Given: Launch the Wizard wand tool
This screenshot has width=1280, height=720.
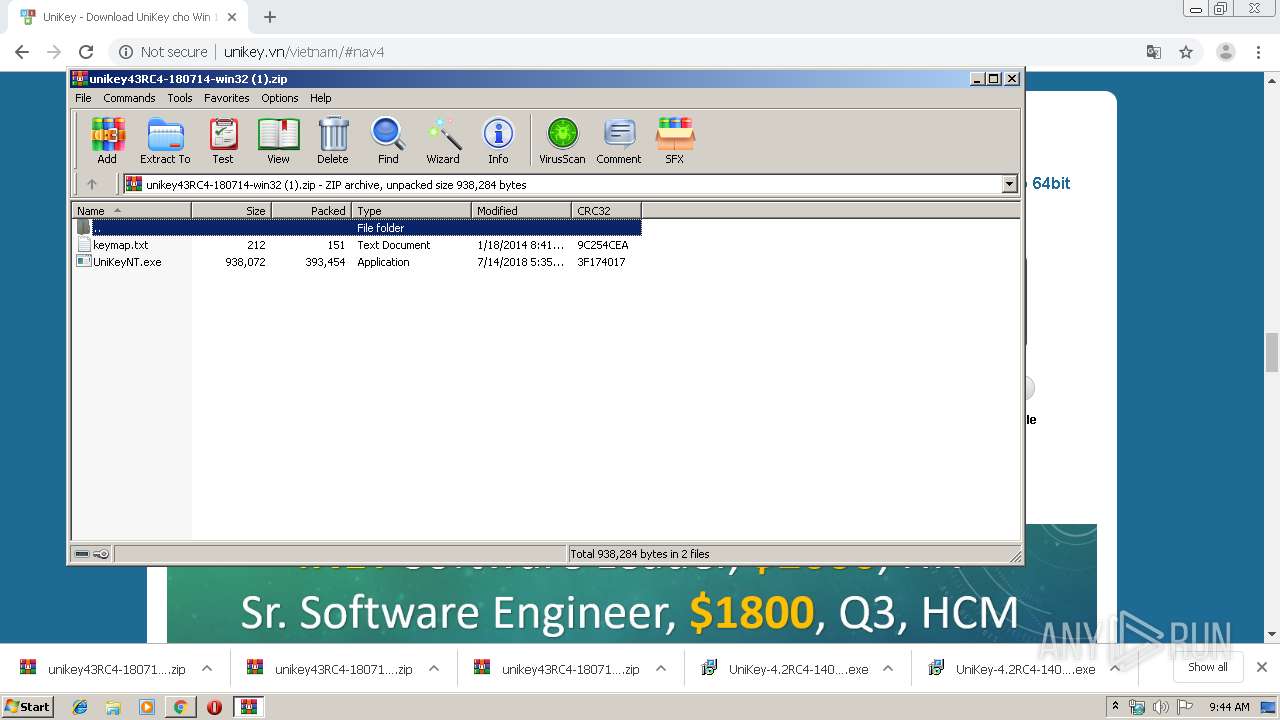Looking at the screenshot, I should pos(443,140).
